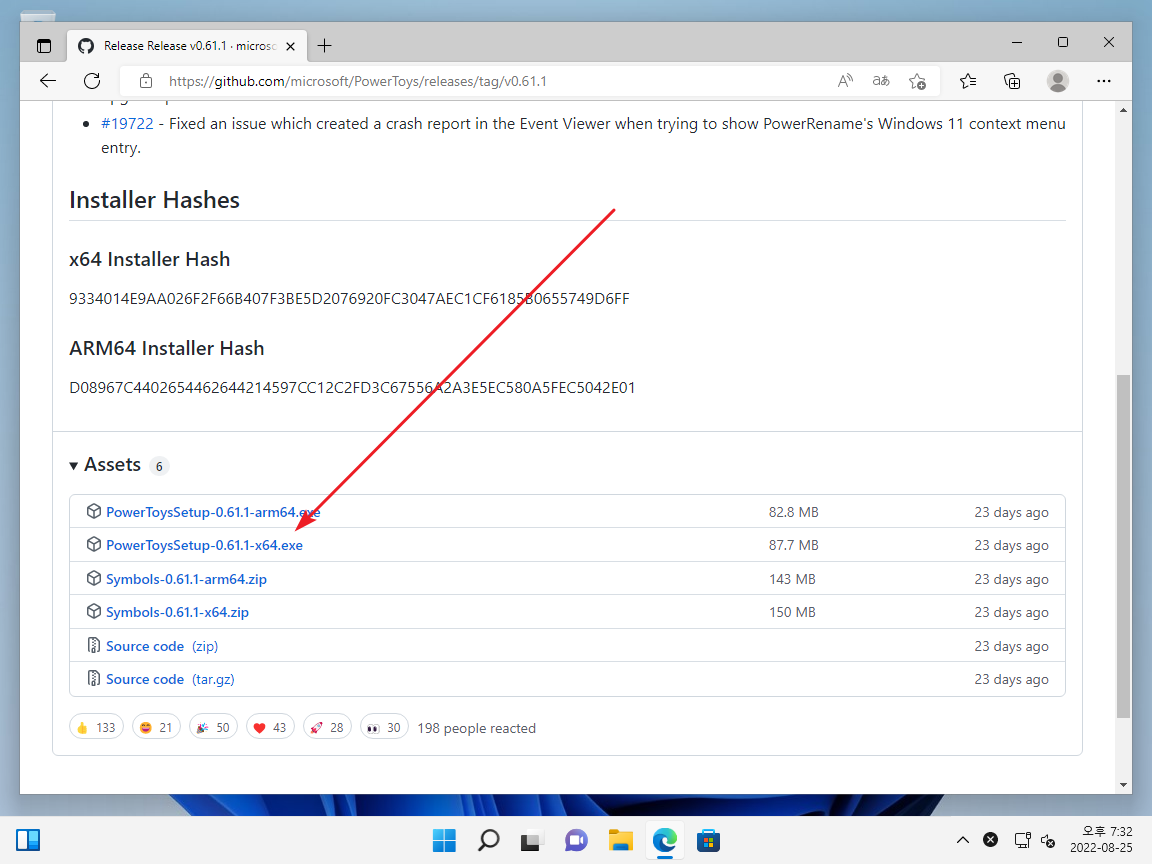
Task: Open the browser profile avatar
Action: [1058, 81]
